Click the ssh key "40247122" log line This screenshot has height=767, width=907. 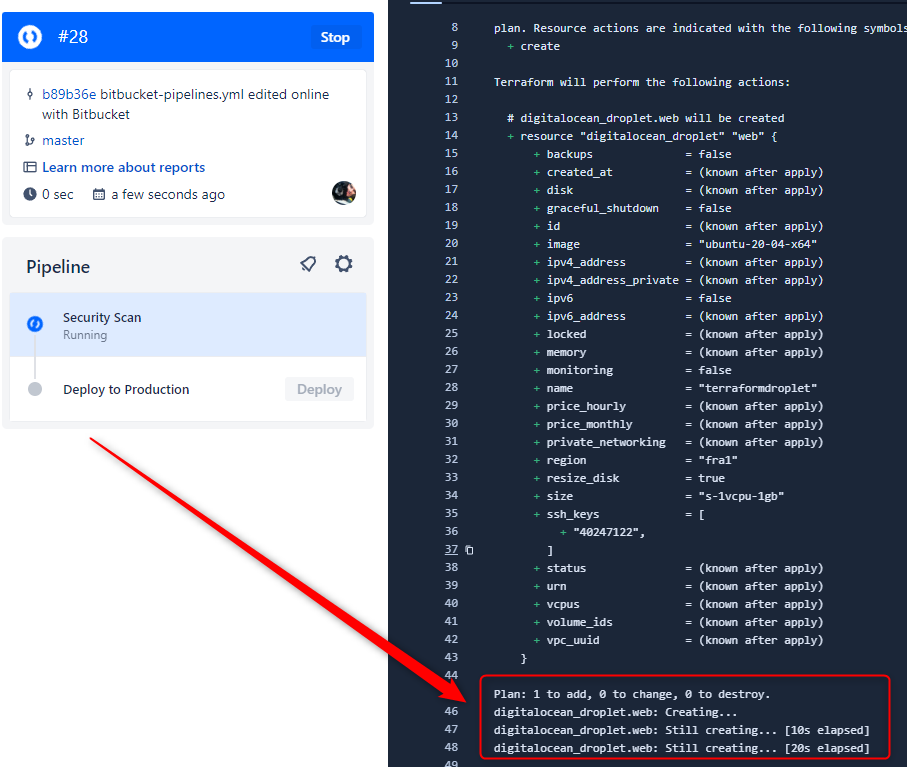[x=602, y=532]
